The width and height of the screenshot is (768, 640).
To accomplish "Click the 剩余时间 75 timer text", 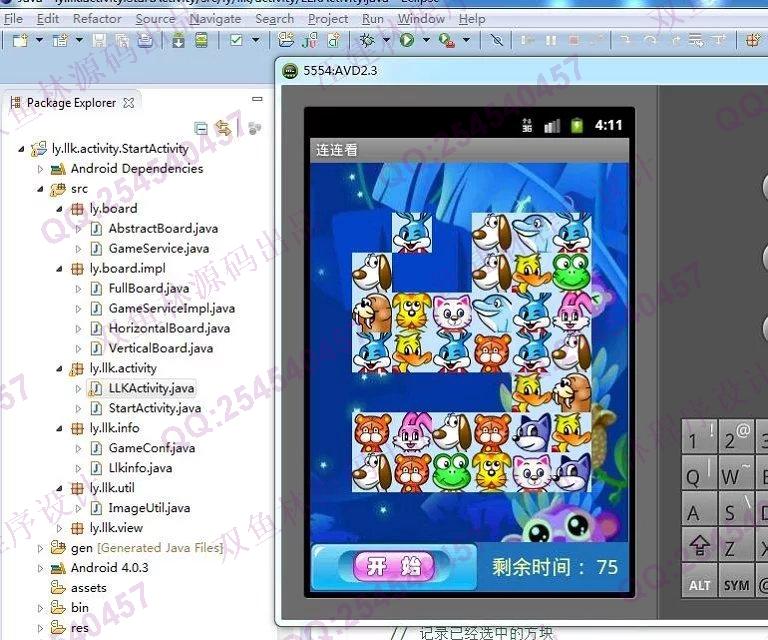I will pyautogui.click(x=554, y=568).
